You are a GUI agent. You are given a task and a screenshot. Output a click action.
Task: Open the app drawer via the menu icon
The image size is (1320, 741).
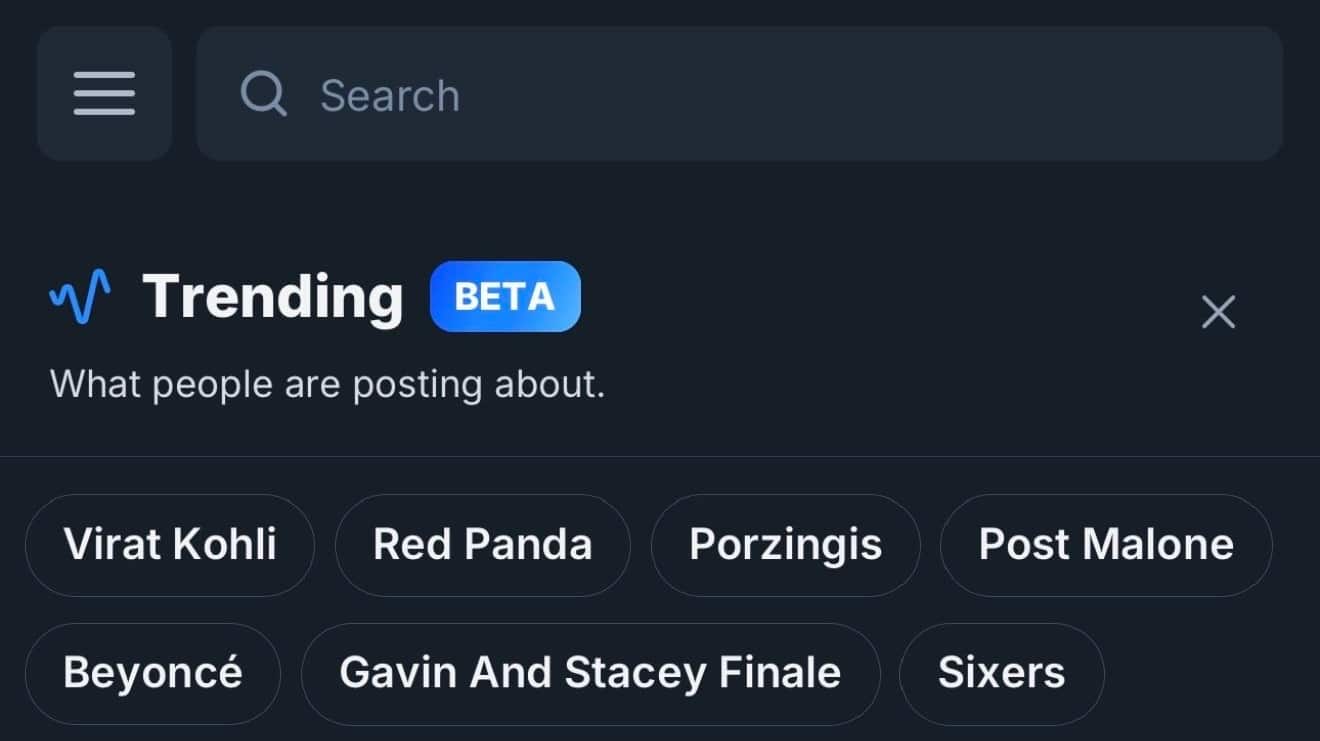coord(104,93)
